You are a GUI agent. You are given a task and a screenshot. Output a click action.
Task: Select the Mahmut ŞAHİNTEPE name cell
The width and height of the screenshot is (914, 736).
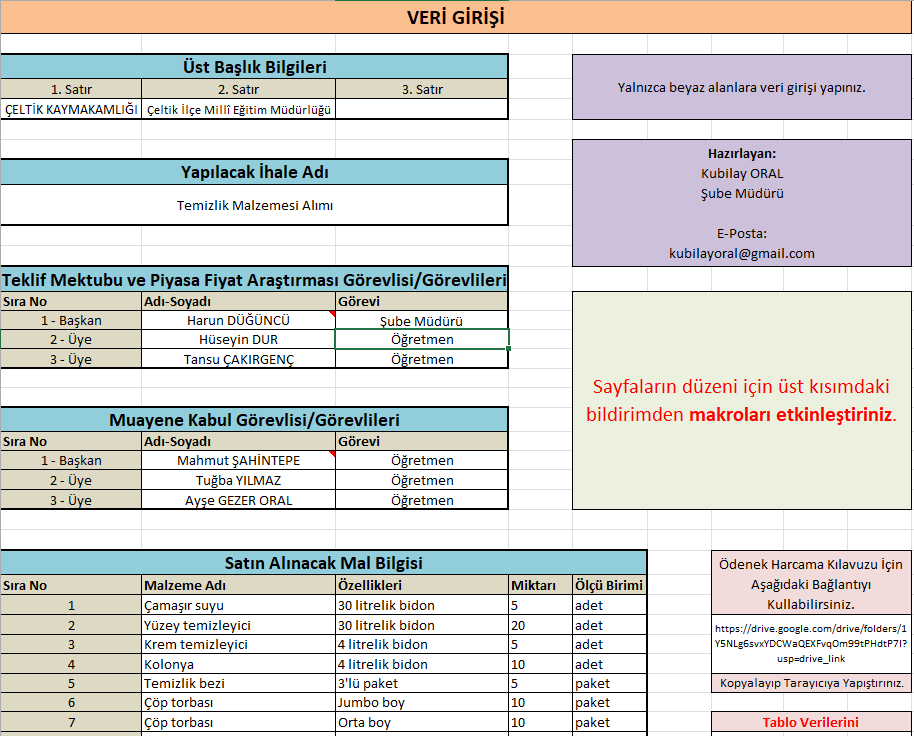tap(238, 460)
